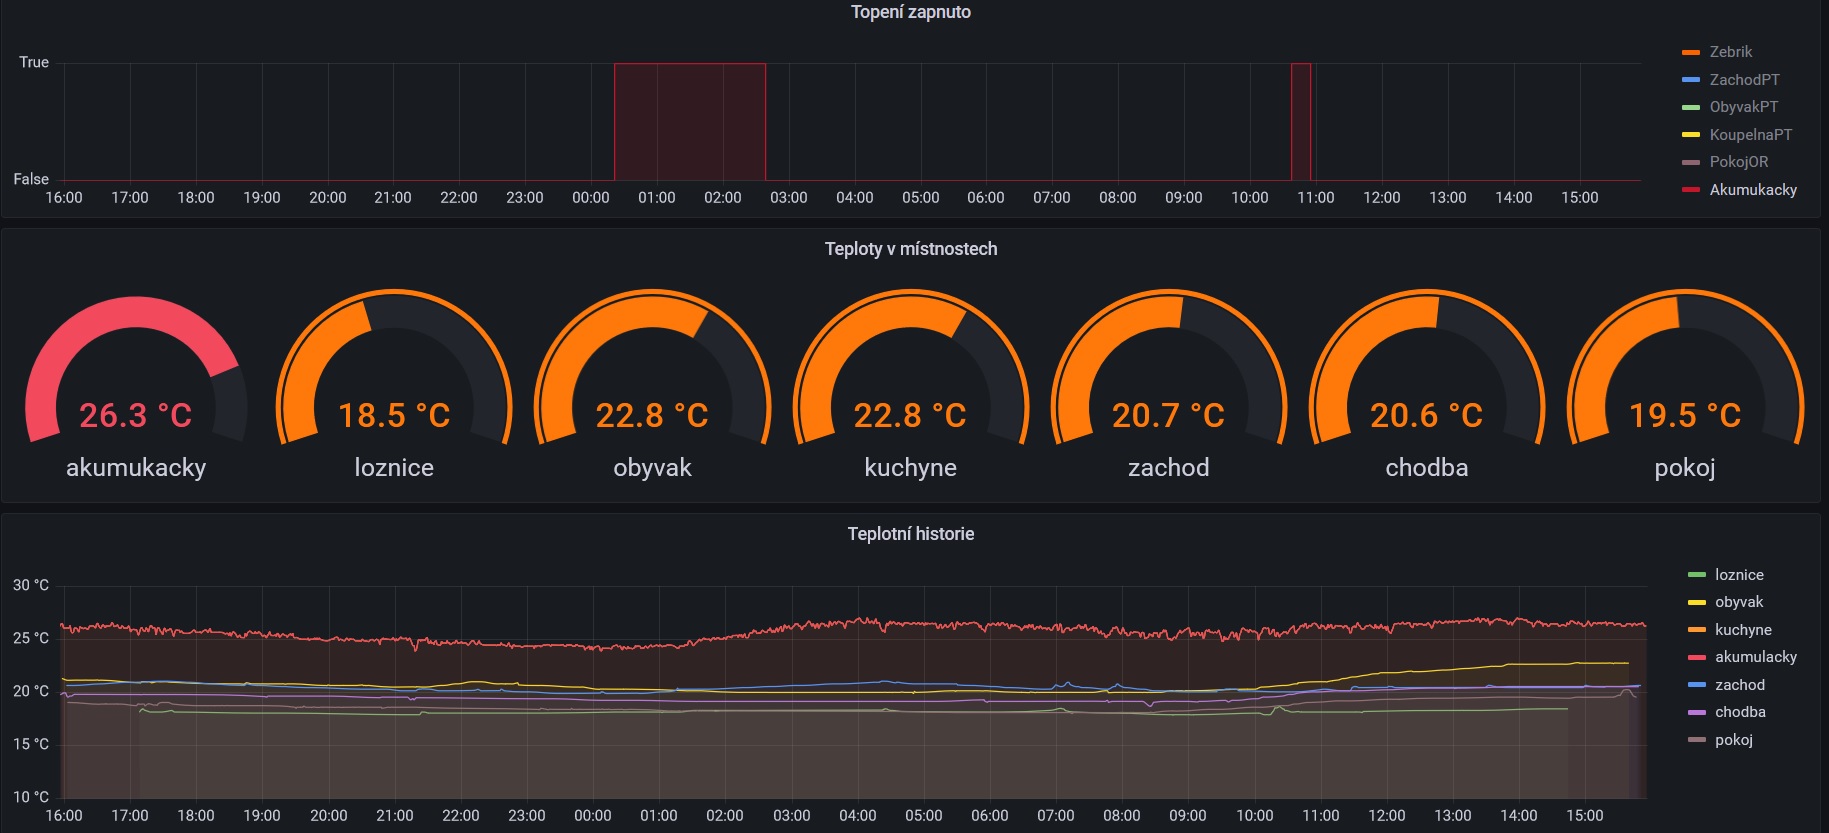Click the obyvak gauge label
The width and height of the screenshot is (1829, 833).
[x=652, y=468]
